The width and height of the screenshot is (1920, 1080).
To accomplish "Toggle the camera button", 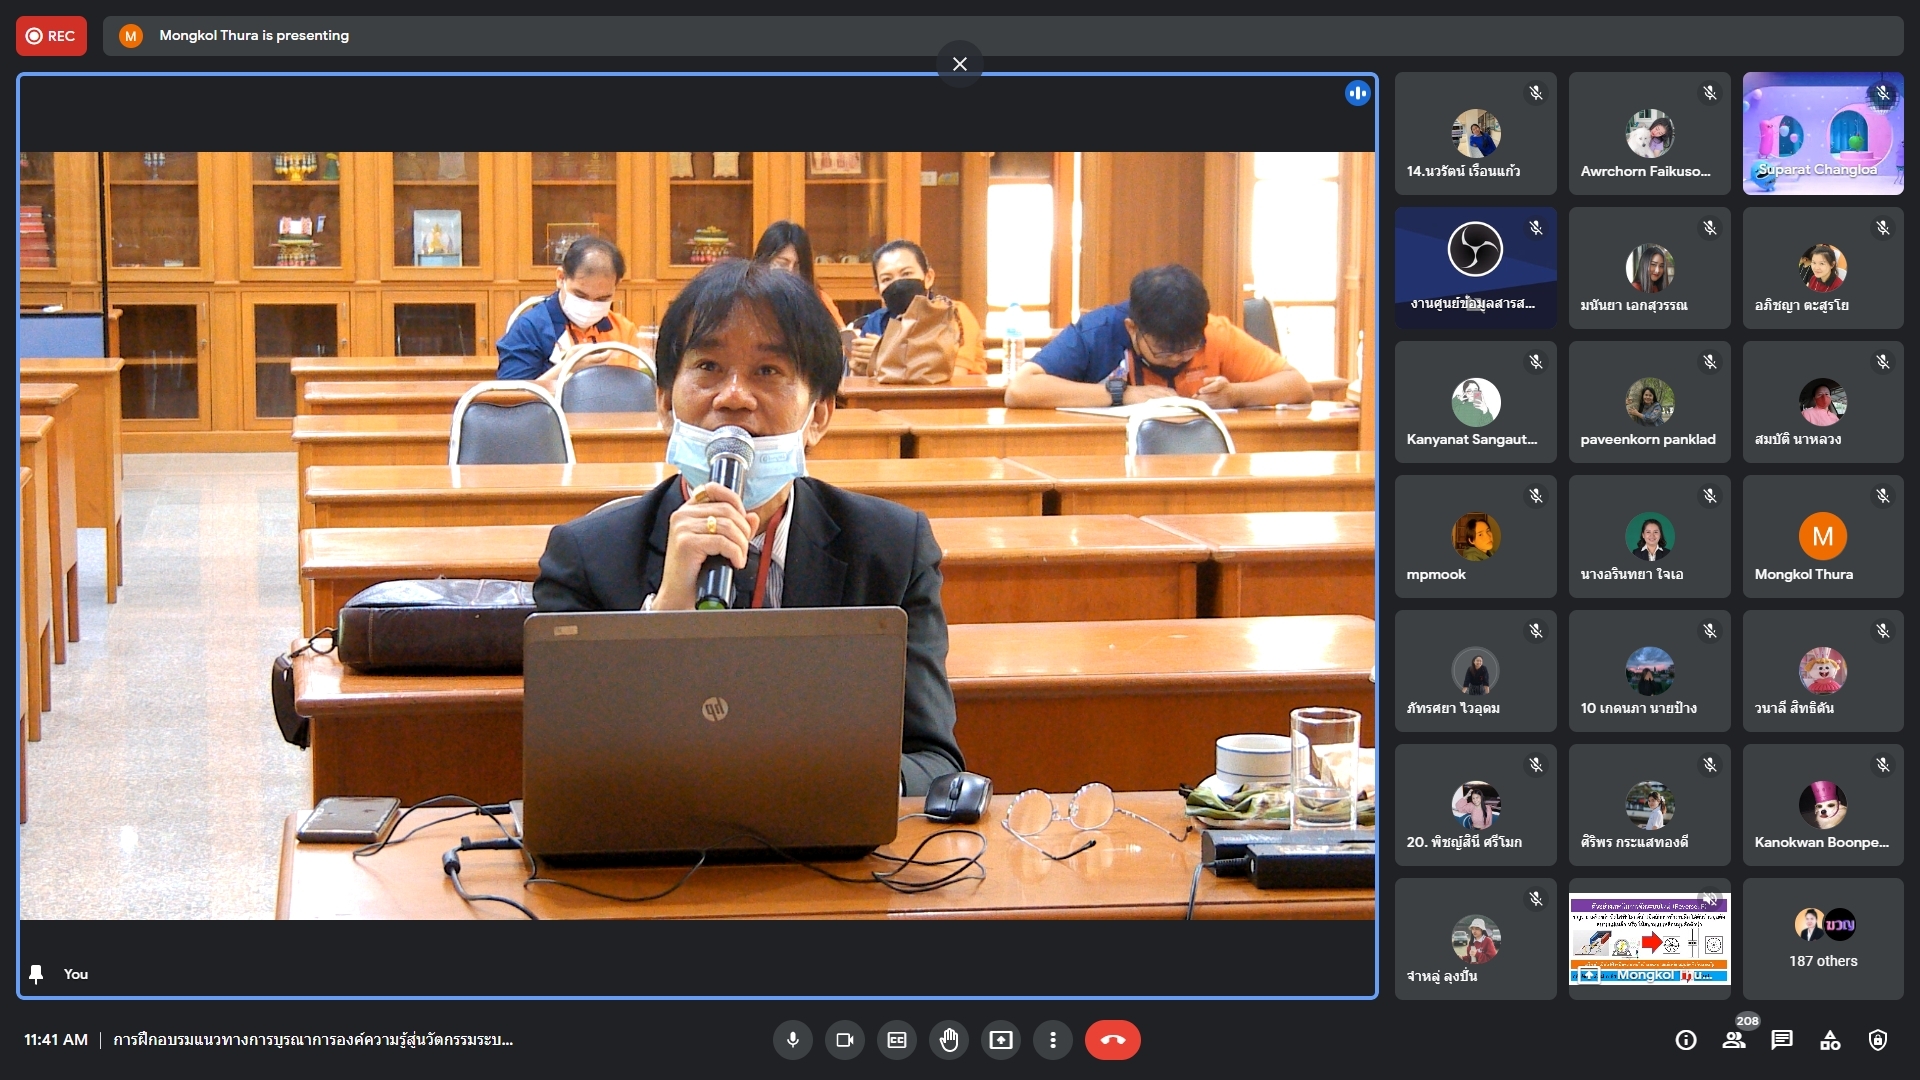I will pos(844,1040).
